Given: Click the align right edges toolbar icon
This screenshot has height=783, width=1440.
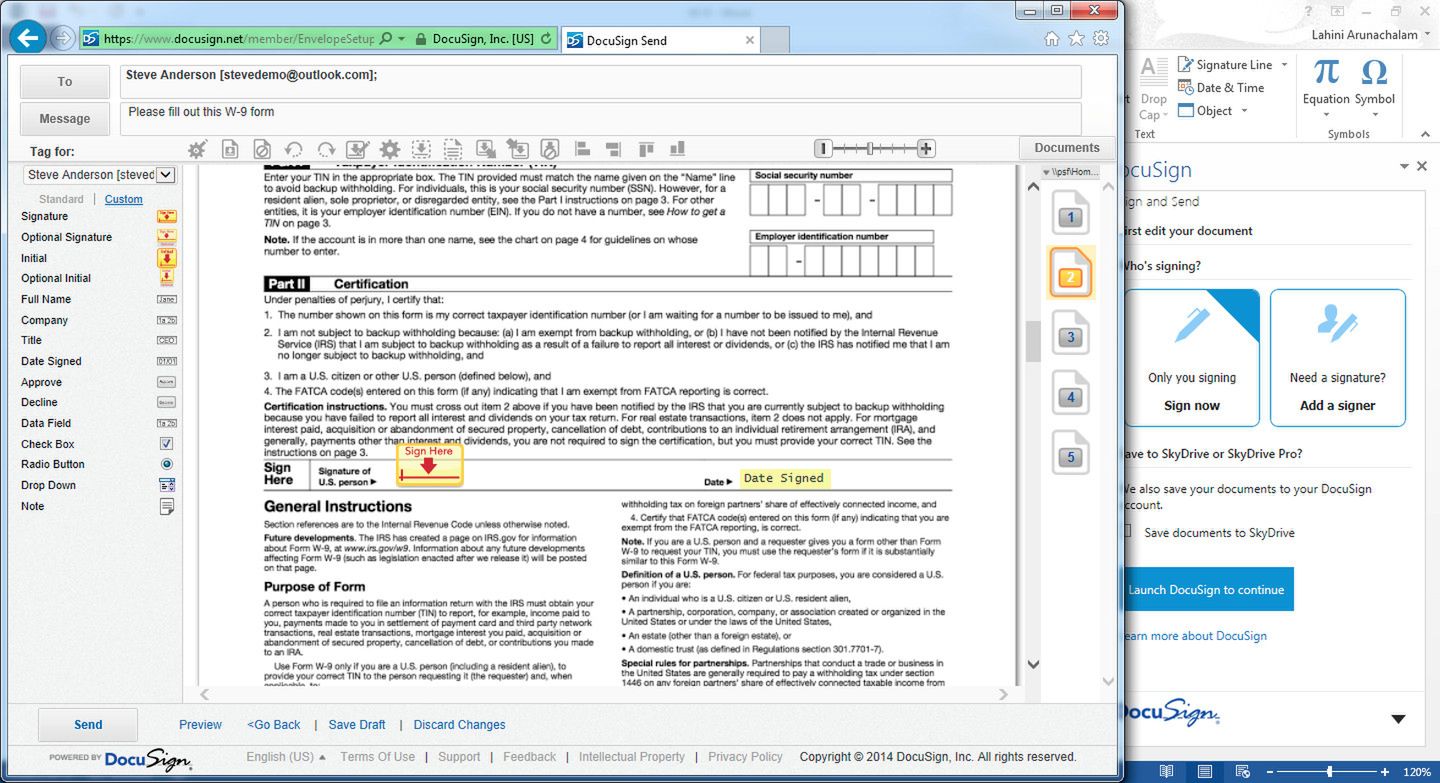Looking at the screenshot, I should 614,149.
